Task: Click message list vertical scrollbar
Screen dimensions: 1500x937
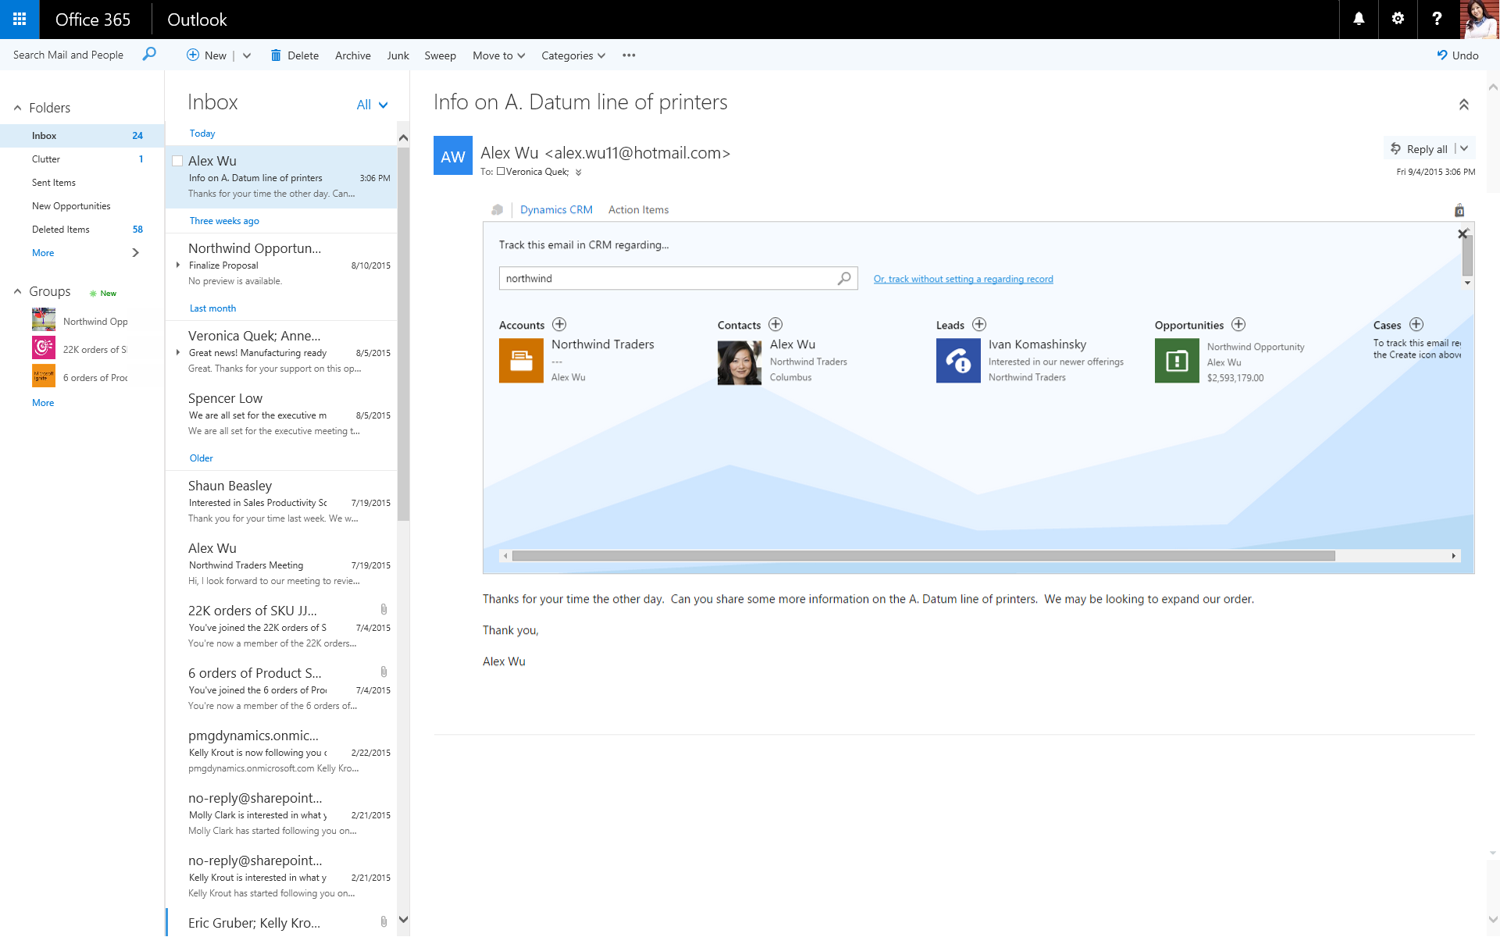Action: (403, 335)
